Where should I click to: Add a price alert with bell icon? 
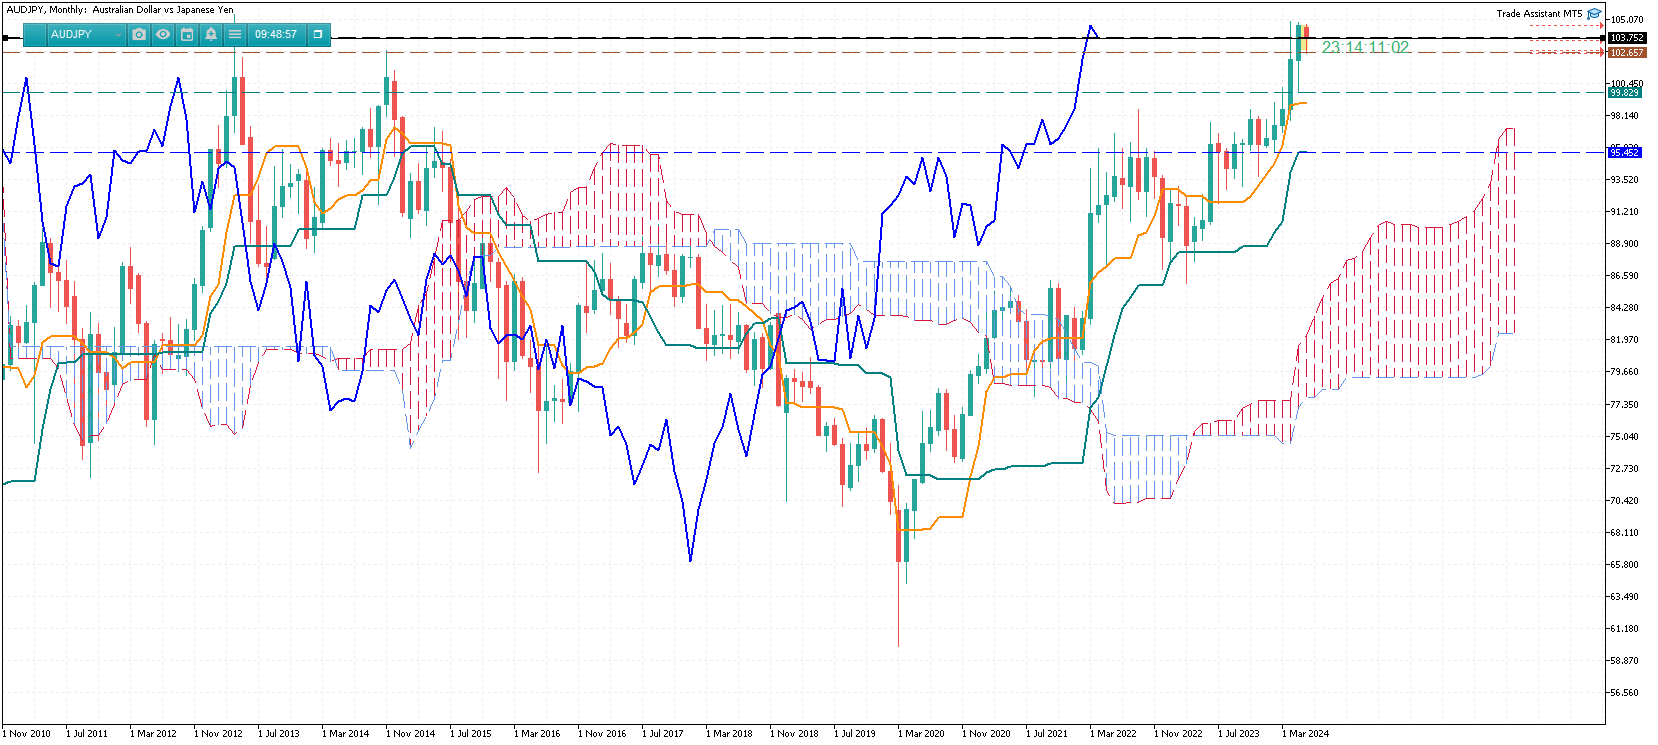(211, 34)
